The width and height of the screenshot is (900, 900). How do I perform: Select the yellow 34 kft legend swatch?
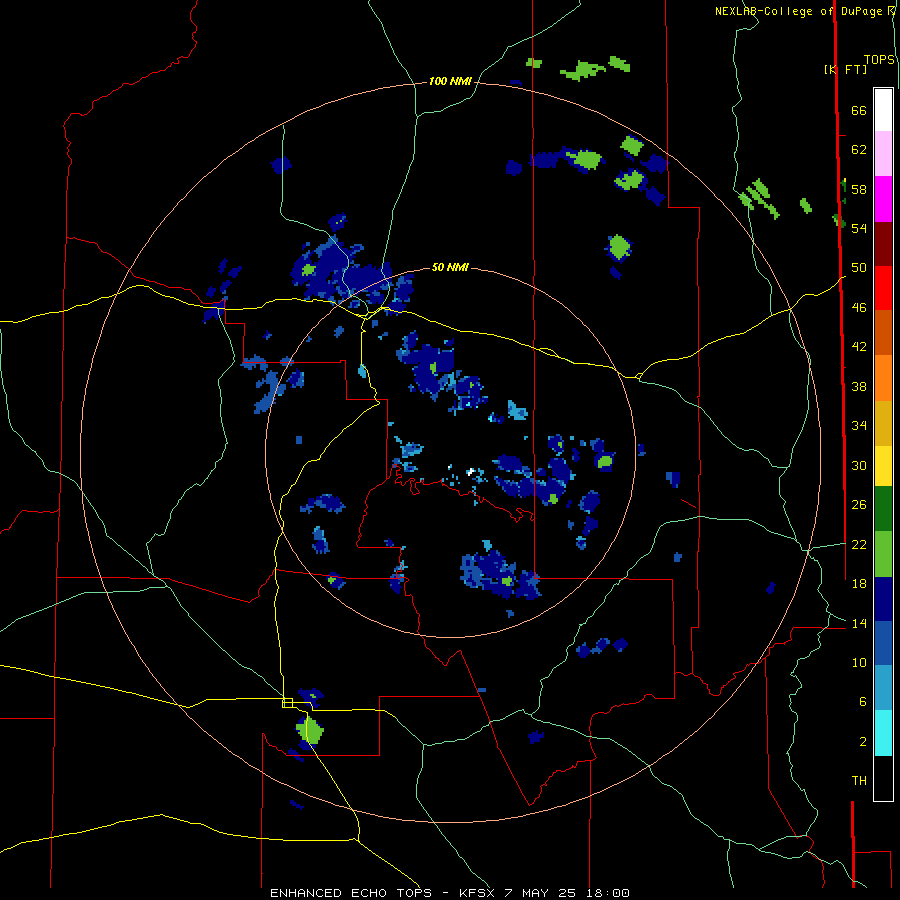pos(883,466)
